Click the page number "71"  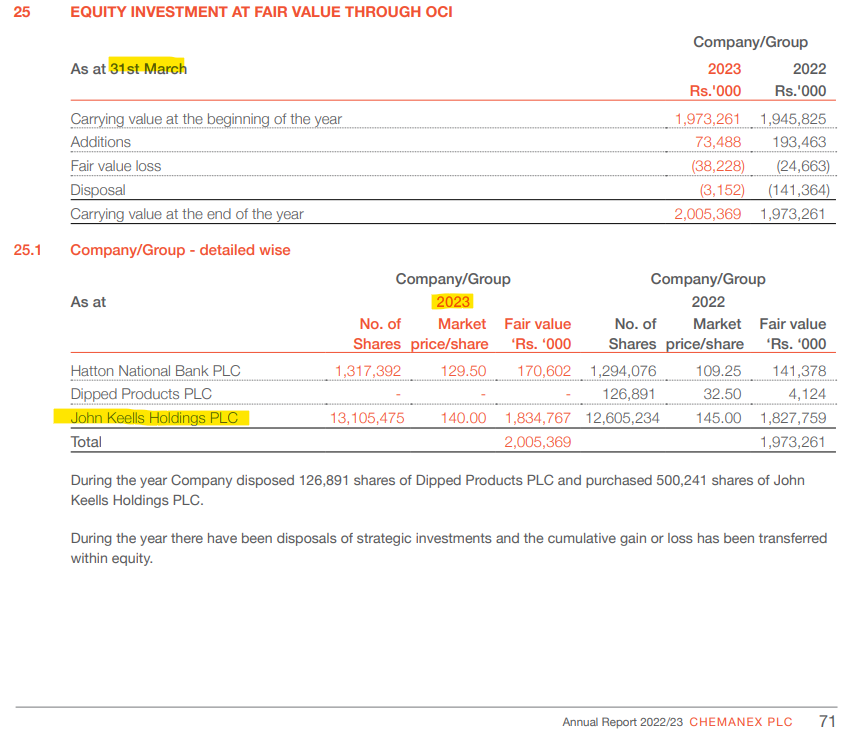(827, 721)
